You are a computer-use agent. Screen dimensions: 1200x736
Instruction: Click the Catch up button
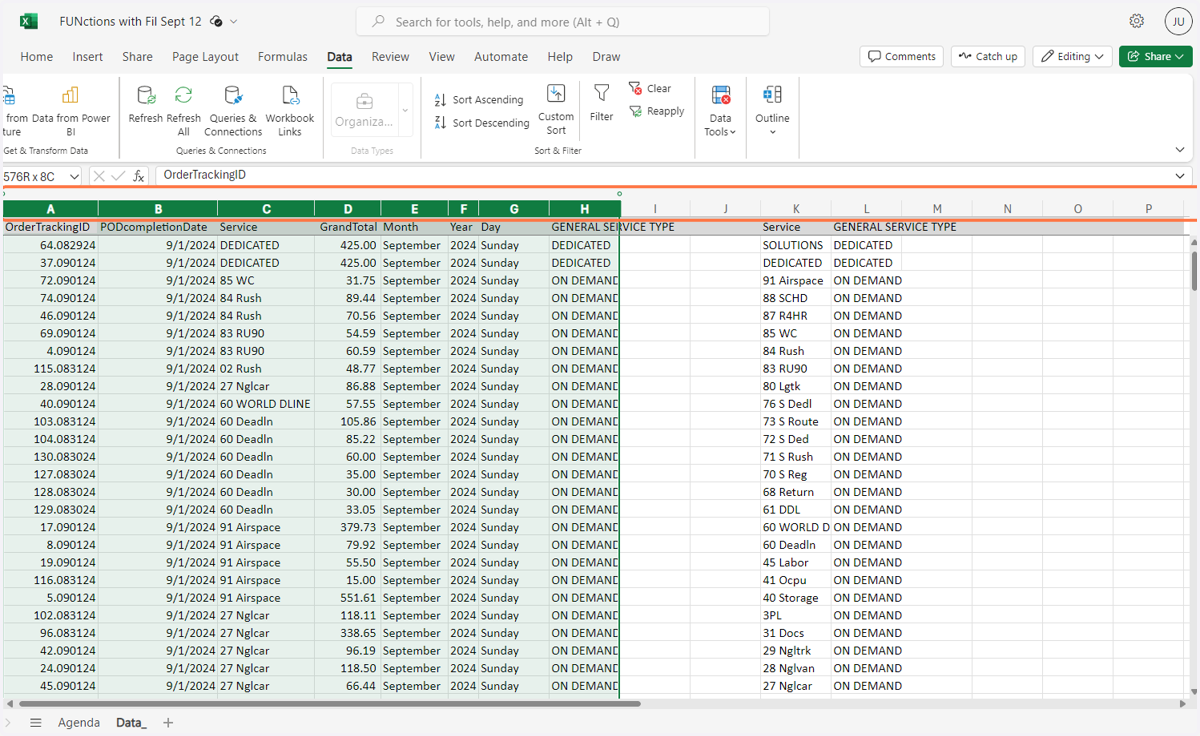987,56
